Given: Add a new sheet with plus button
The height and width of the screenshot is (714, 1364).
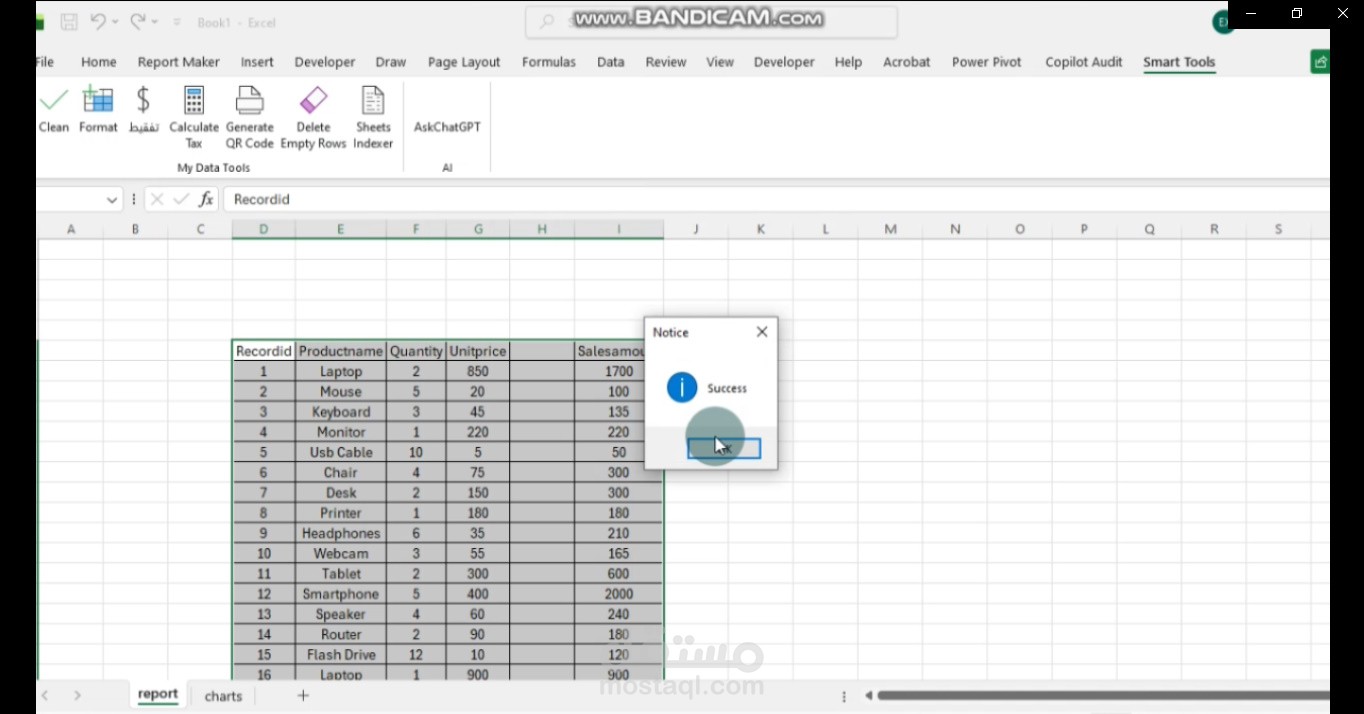Looking at the screenshot, I should click(303, 695).
